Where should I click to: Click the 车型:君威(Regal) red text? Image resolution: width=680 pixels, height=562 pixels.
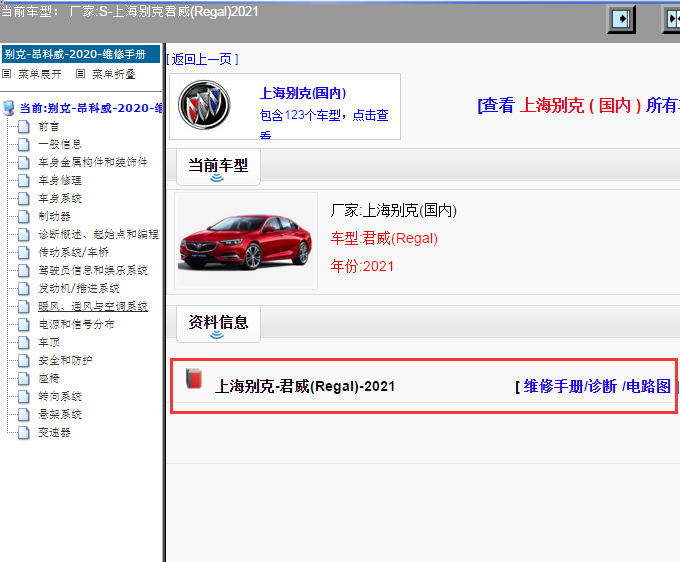[x=384, y=239]
